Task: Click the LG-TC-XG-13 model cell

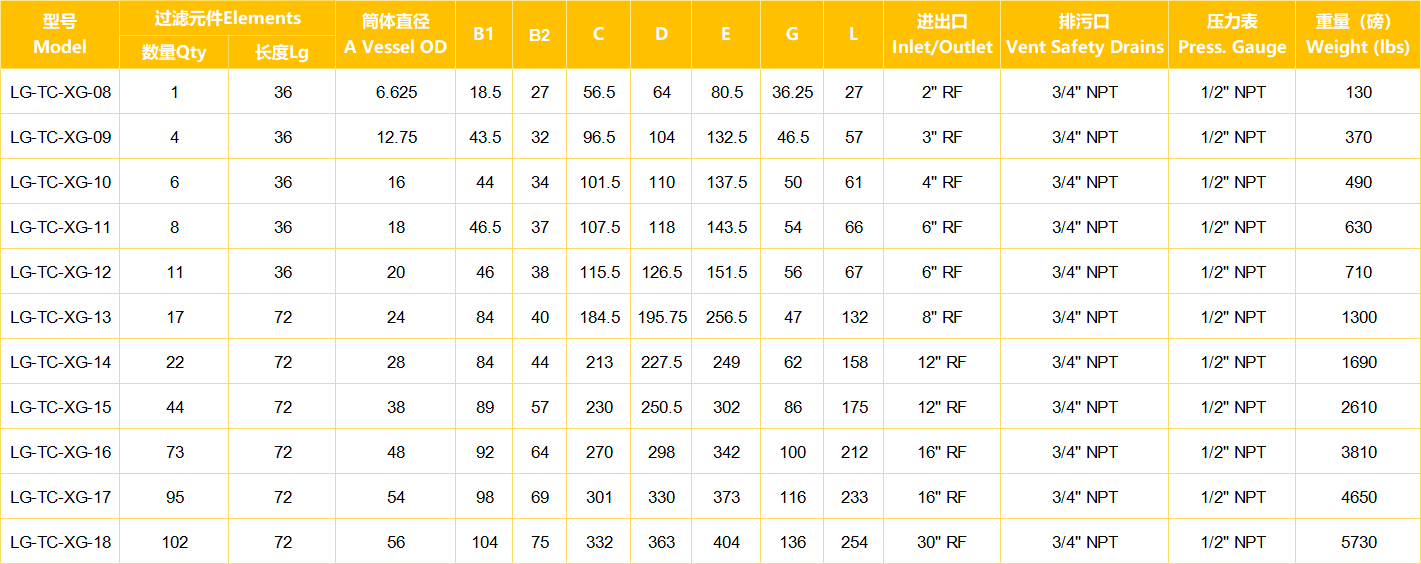Action: click(60, 317)
